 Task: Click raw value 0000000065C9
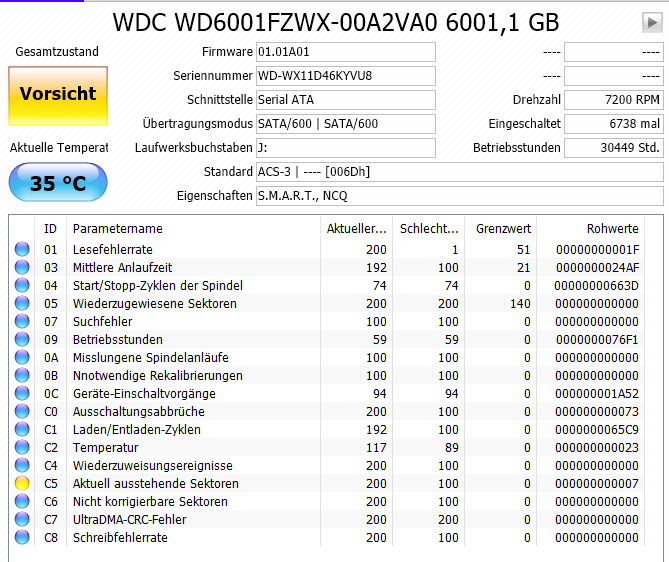(597, 430)
